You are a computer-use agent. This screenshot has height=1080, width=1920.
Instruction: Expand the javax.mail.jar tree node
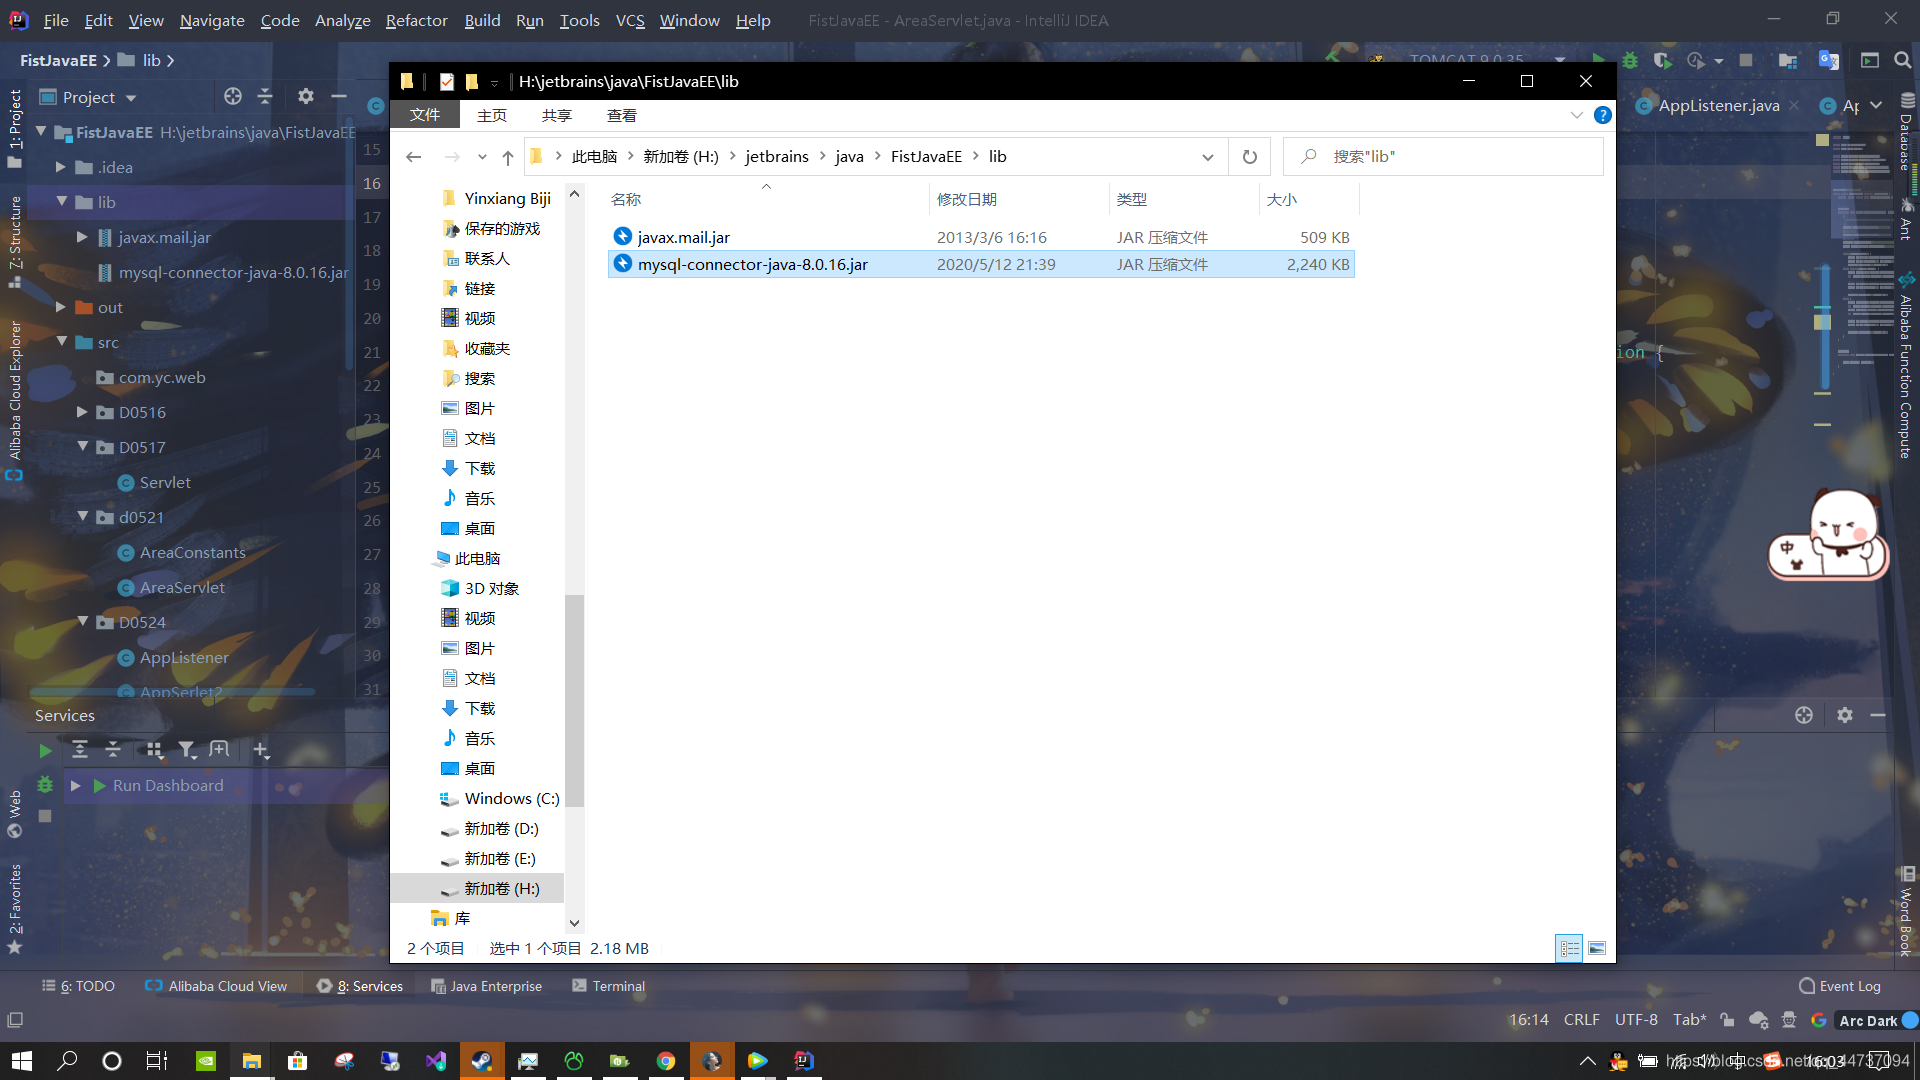tap(82, 237)
